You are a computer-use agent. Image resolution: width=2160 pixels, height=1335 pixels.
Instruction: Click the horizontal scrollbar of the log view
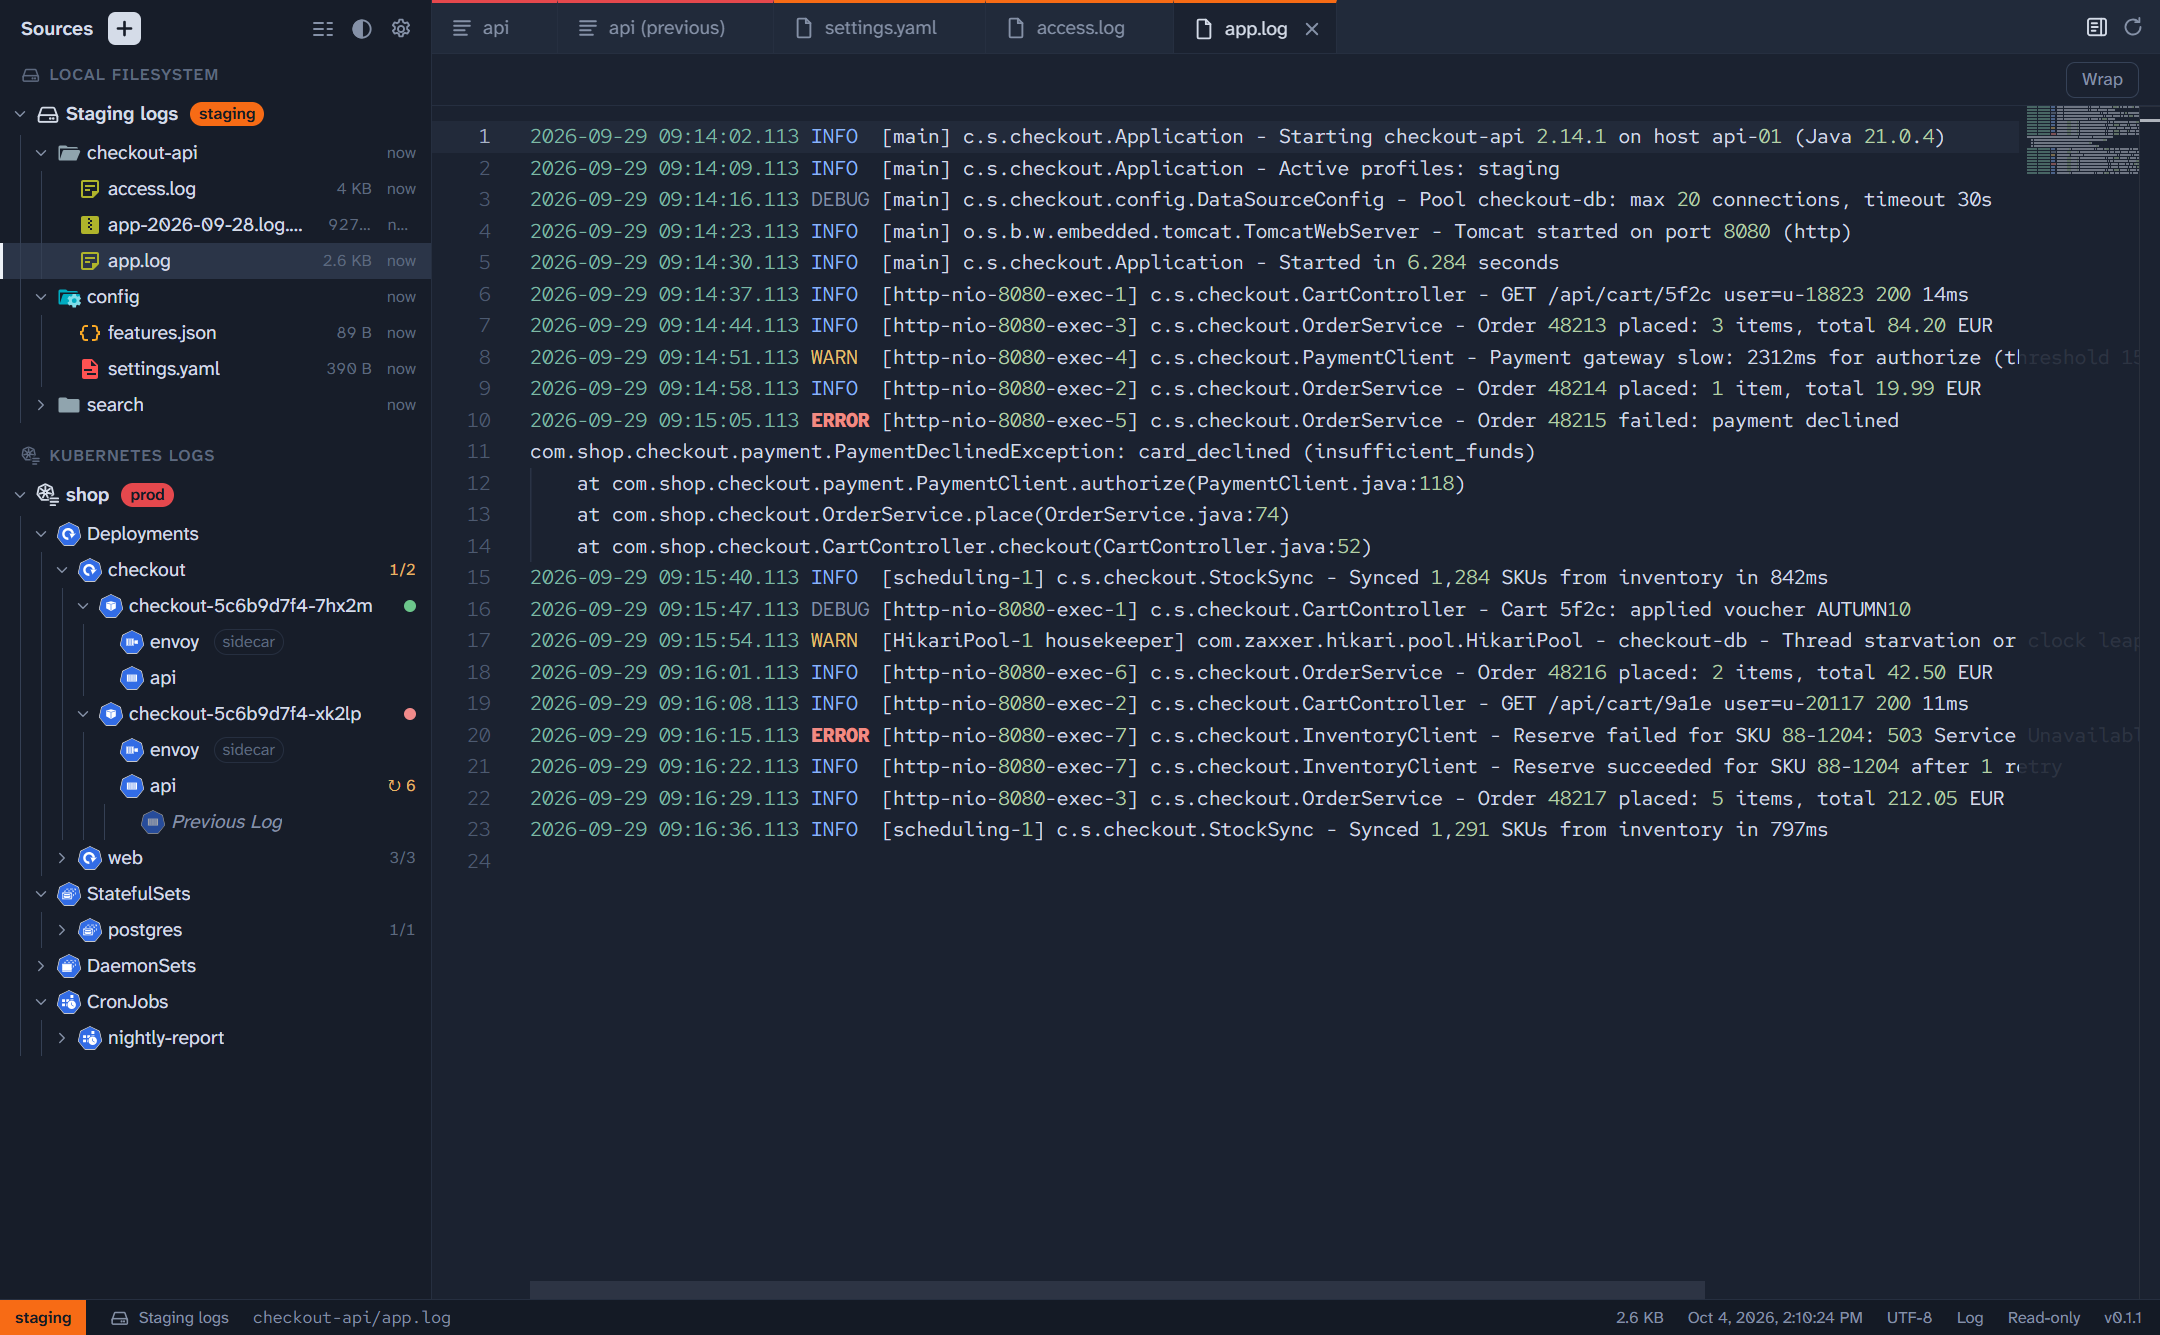pyautogui.click(x=1117, y=1290)
